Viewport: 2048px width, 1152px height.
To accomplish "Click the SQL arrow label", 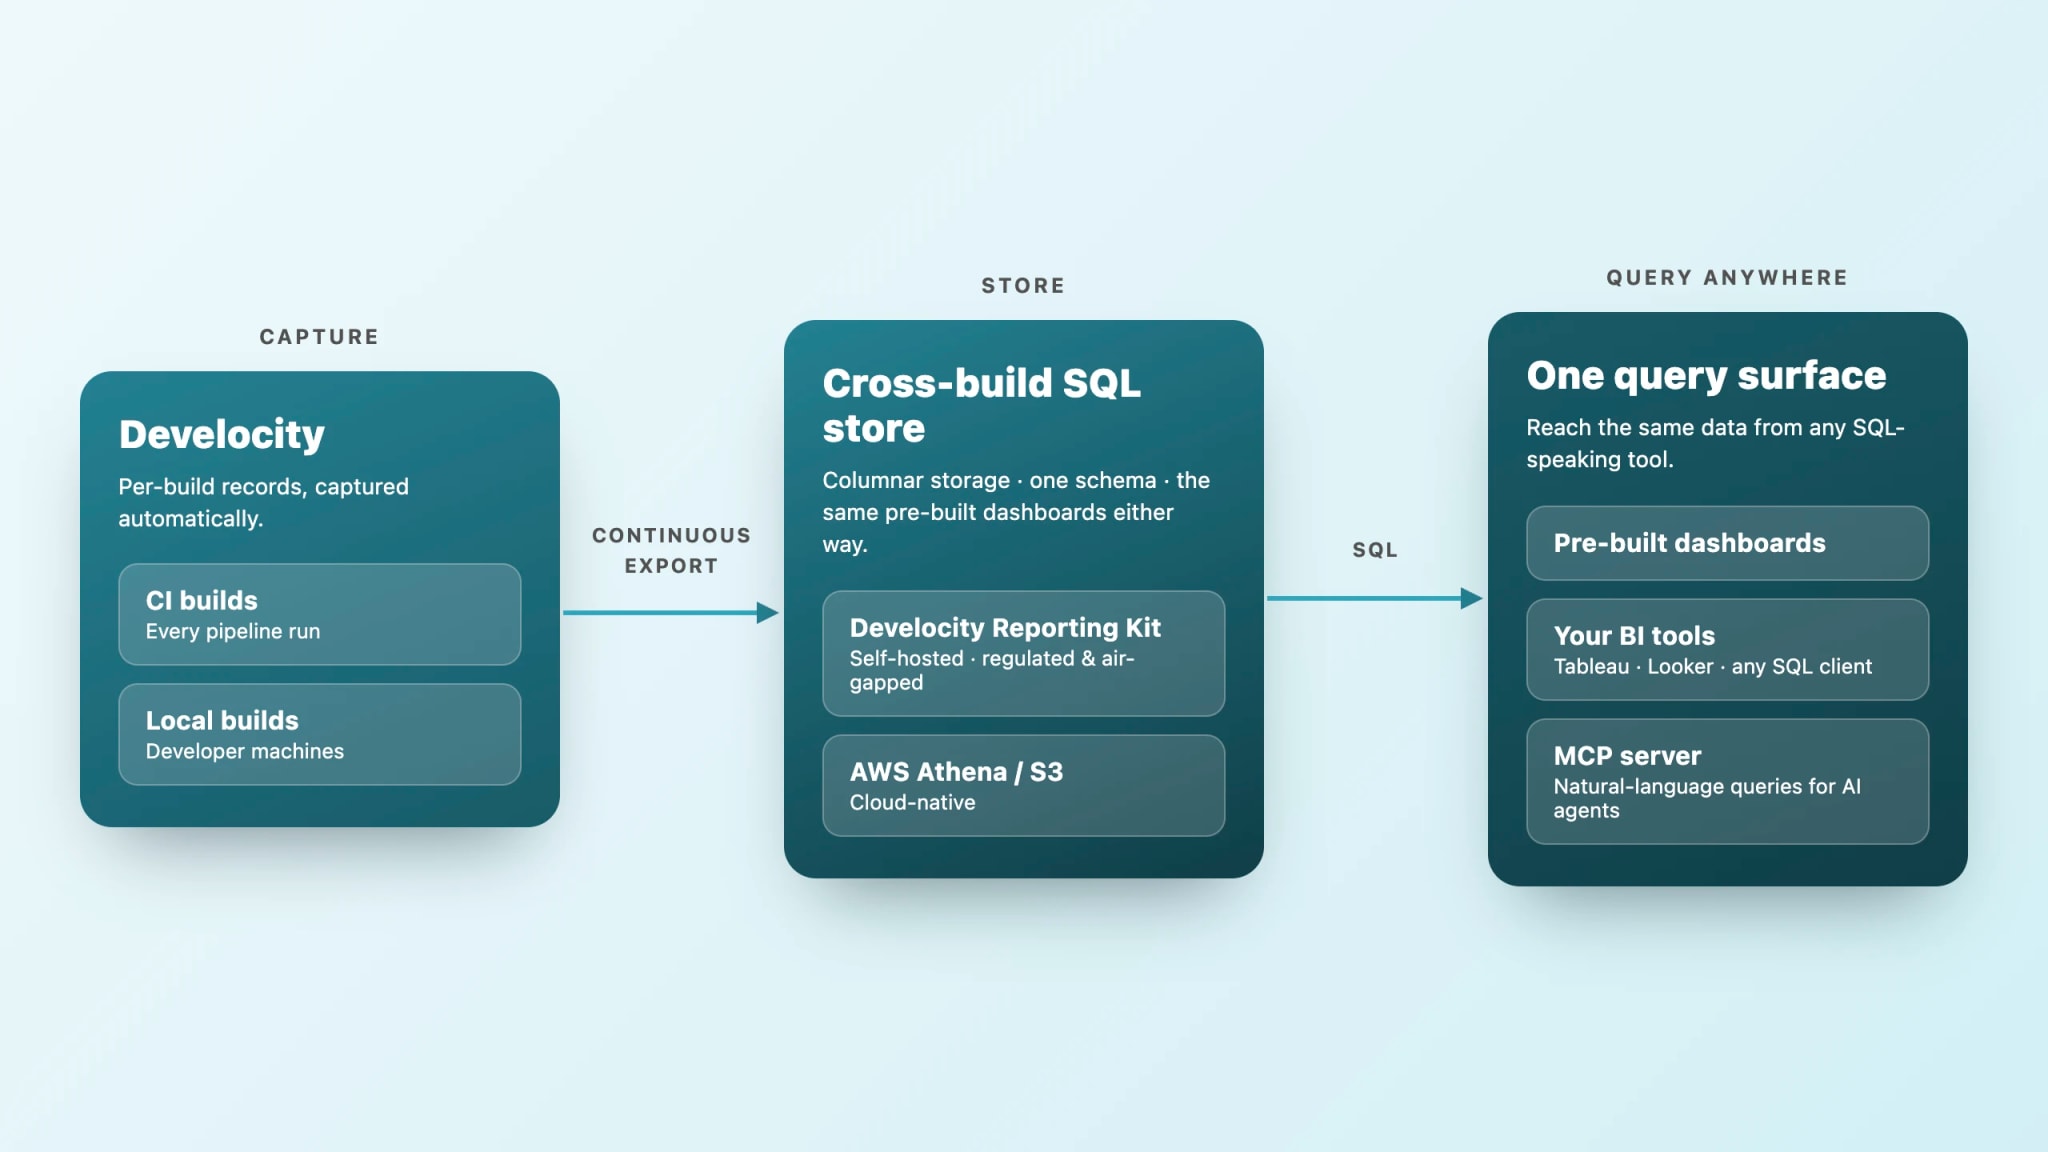I will (x=1375, y=550).
